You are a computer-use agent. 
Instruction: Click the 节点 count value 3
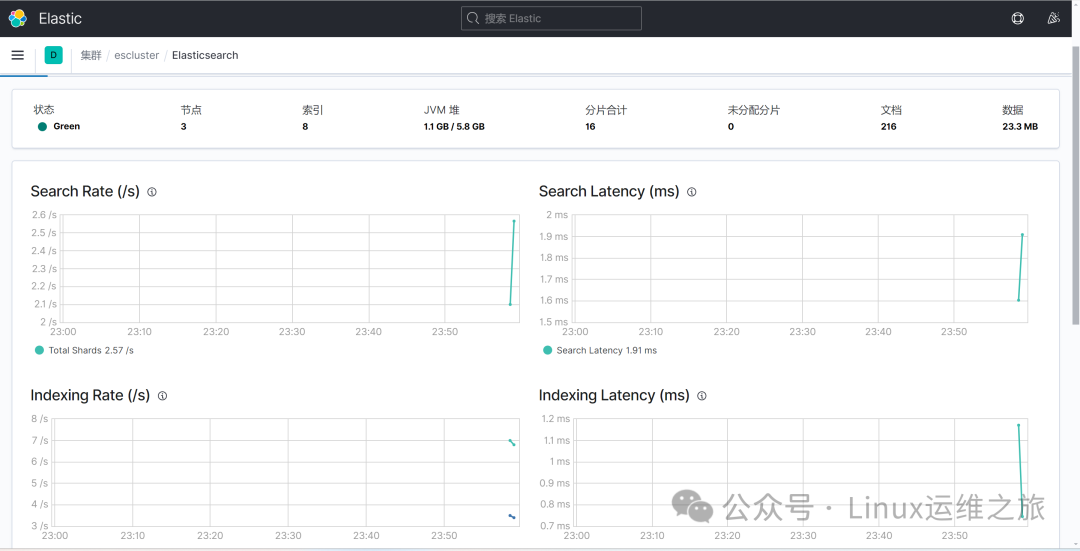[184, 127]
